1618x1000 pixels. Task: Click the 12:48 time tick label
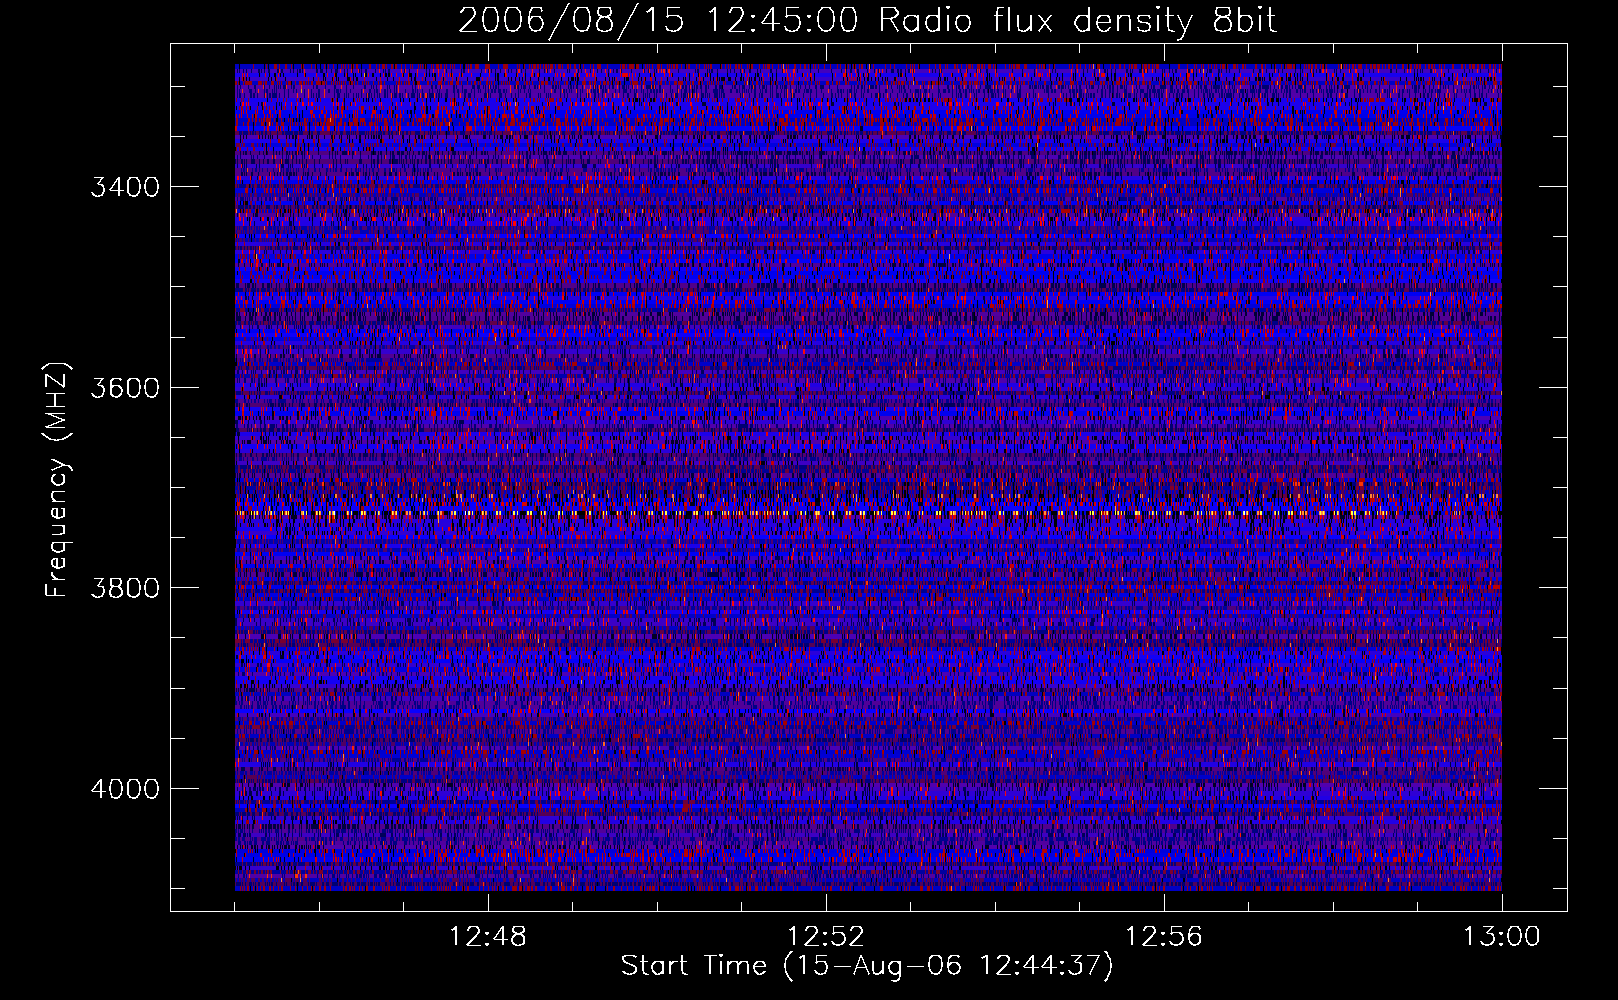point(488,937)
